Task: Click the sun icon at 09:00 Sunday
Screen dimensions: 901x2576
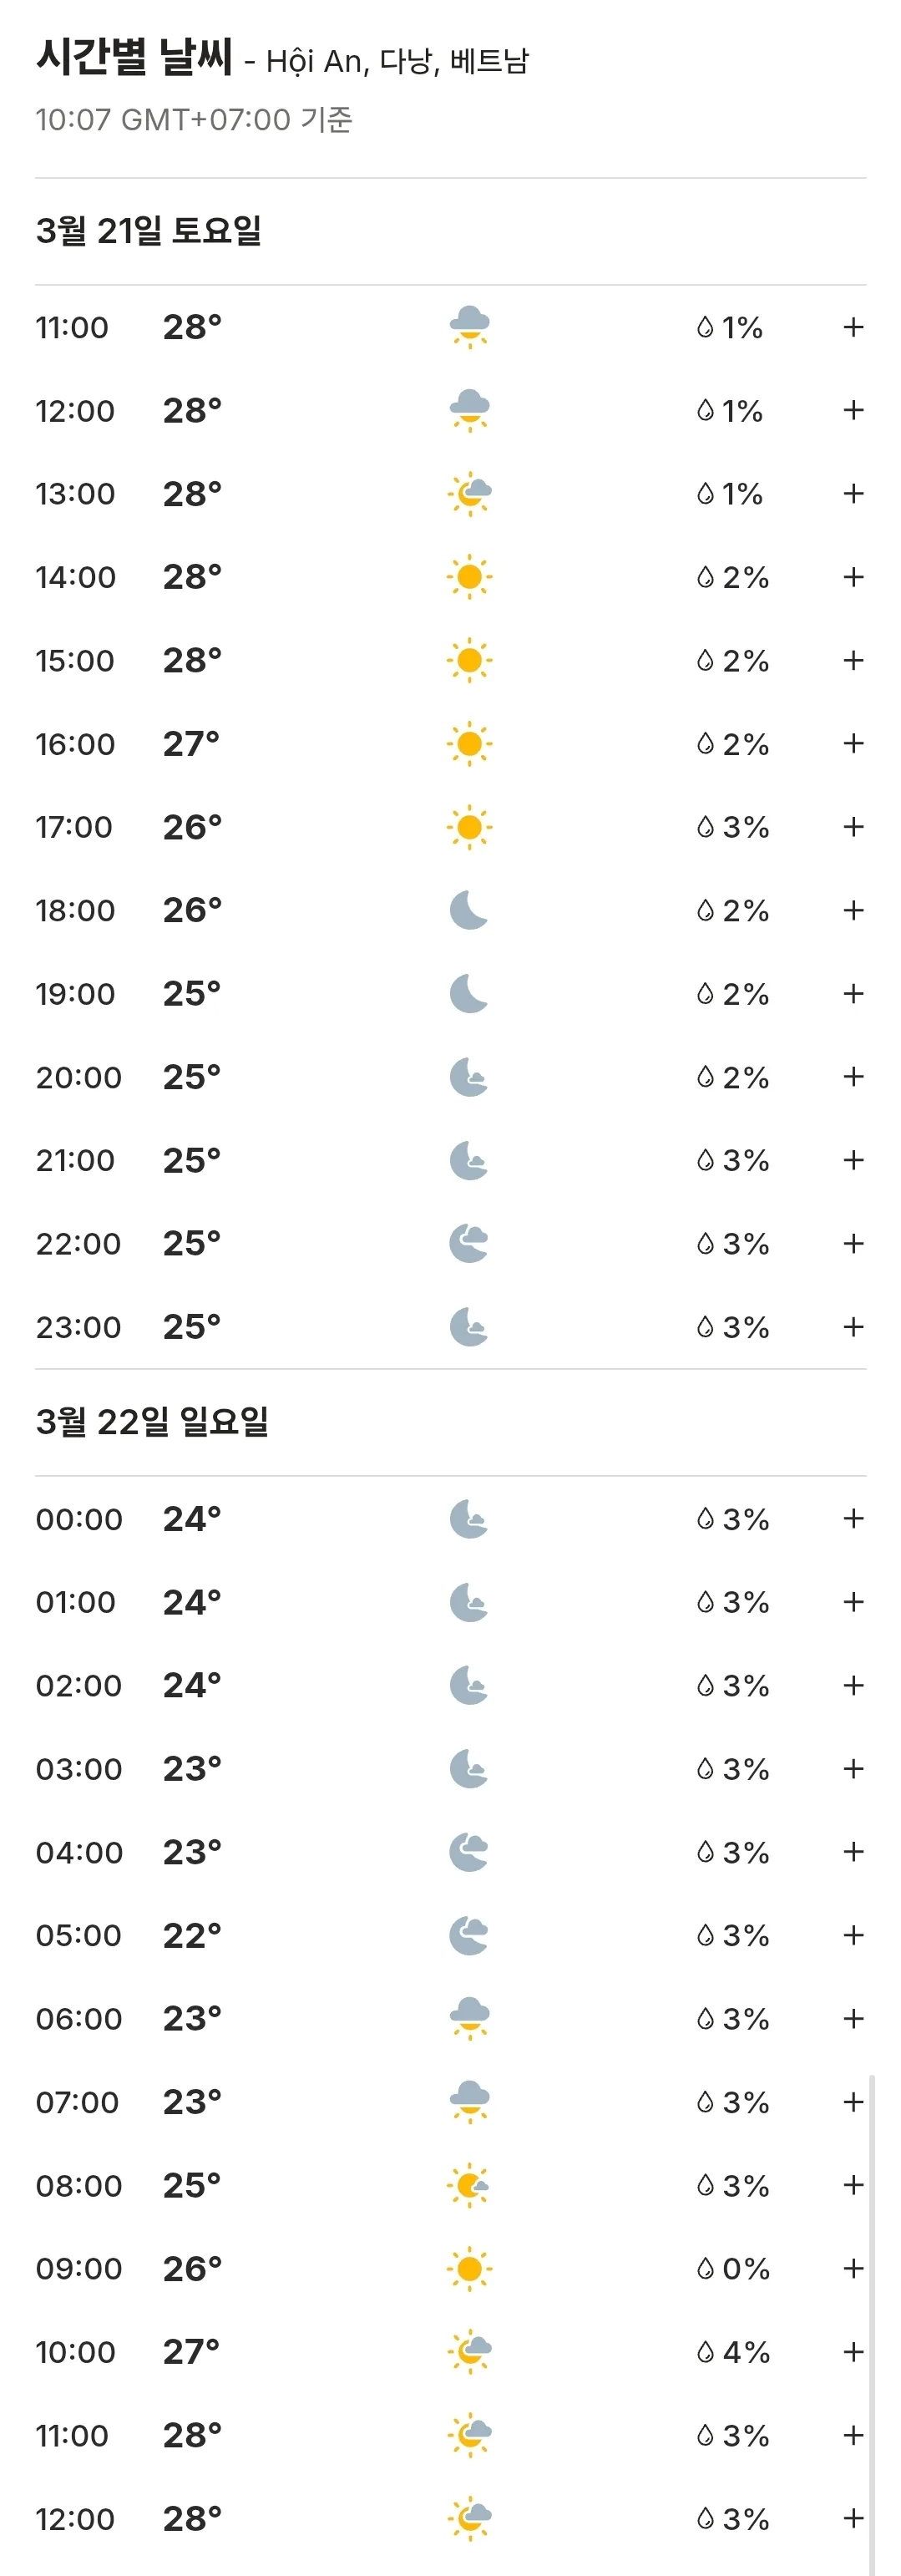Action: click(469, 2269)
